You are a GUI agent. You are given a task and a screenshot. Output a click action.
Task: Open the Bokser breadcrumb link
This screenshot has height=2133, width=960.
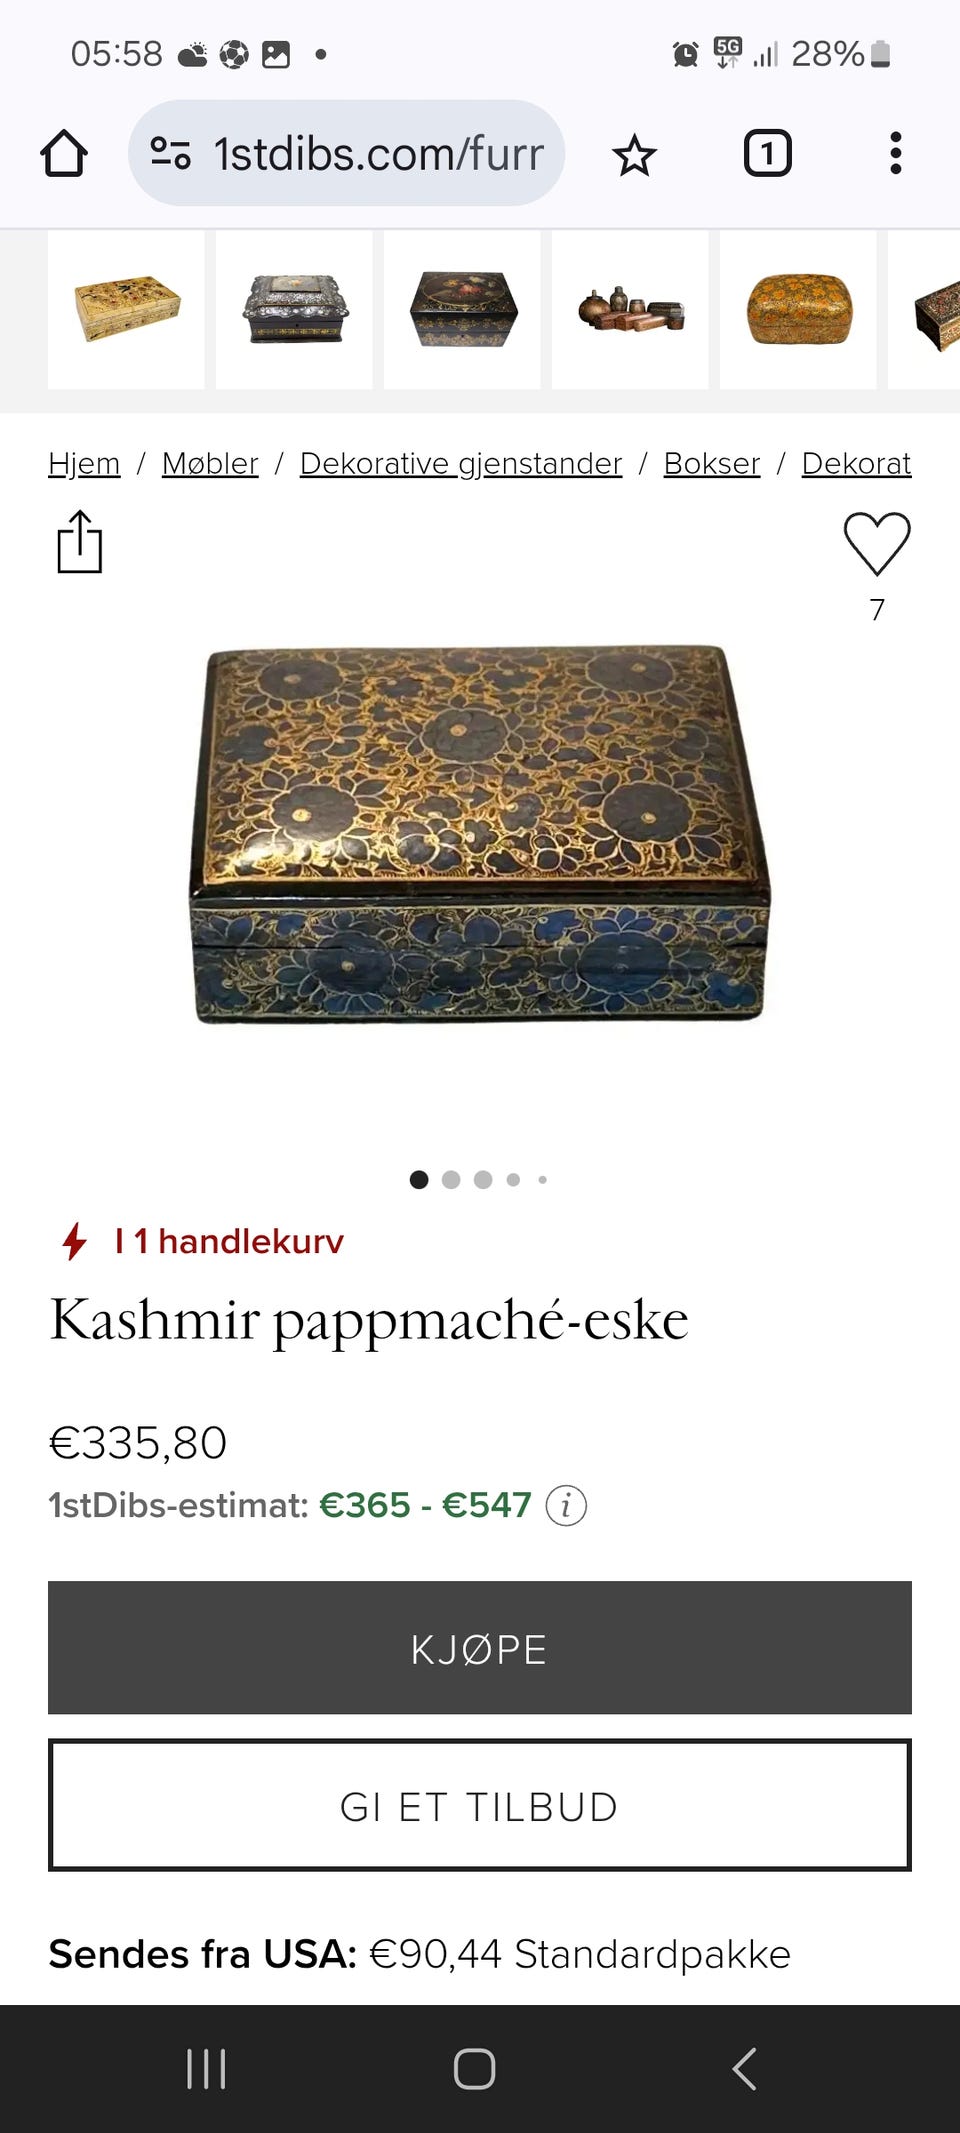[712, 464]
